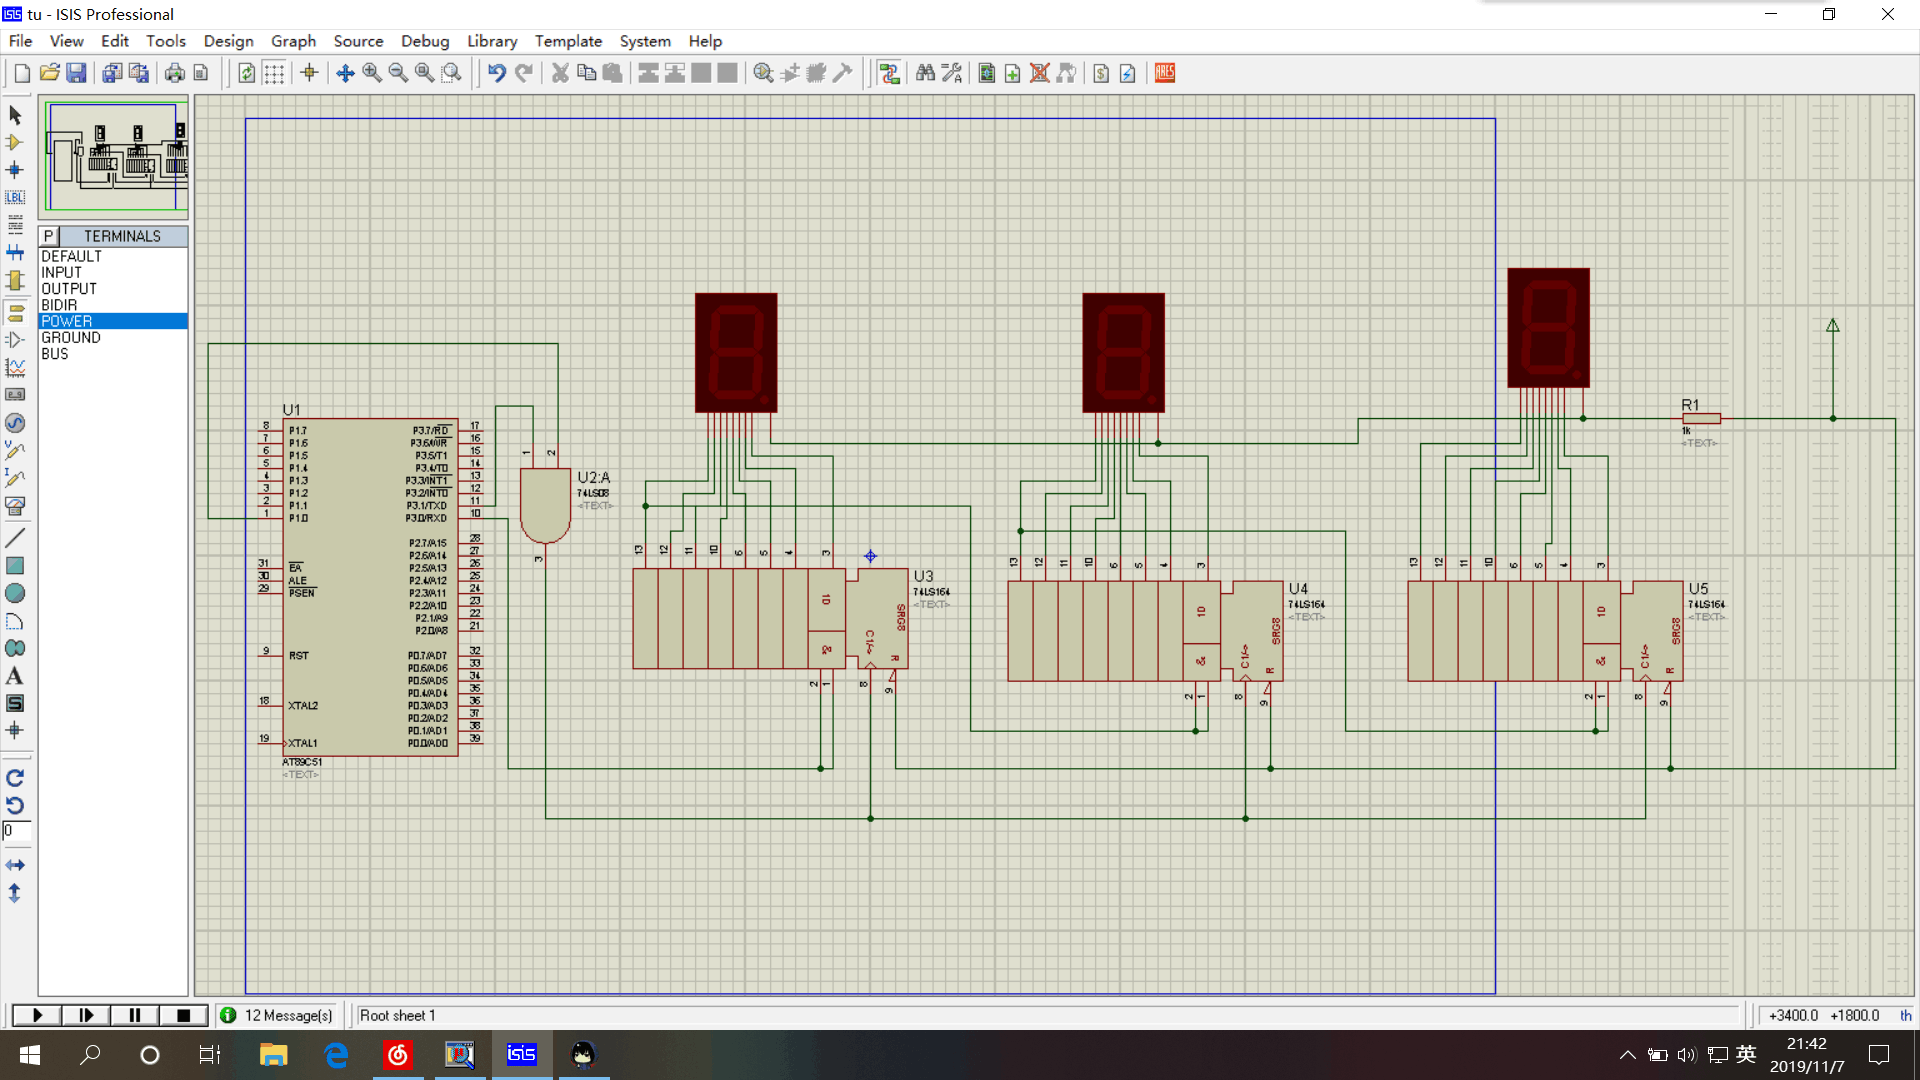The height and width of the screenshot is (1080, 1920).
Task: Open the Graph menu
Action: (293, 41)
